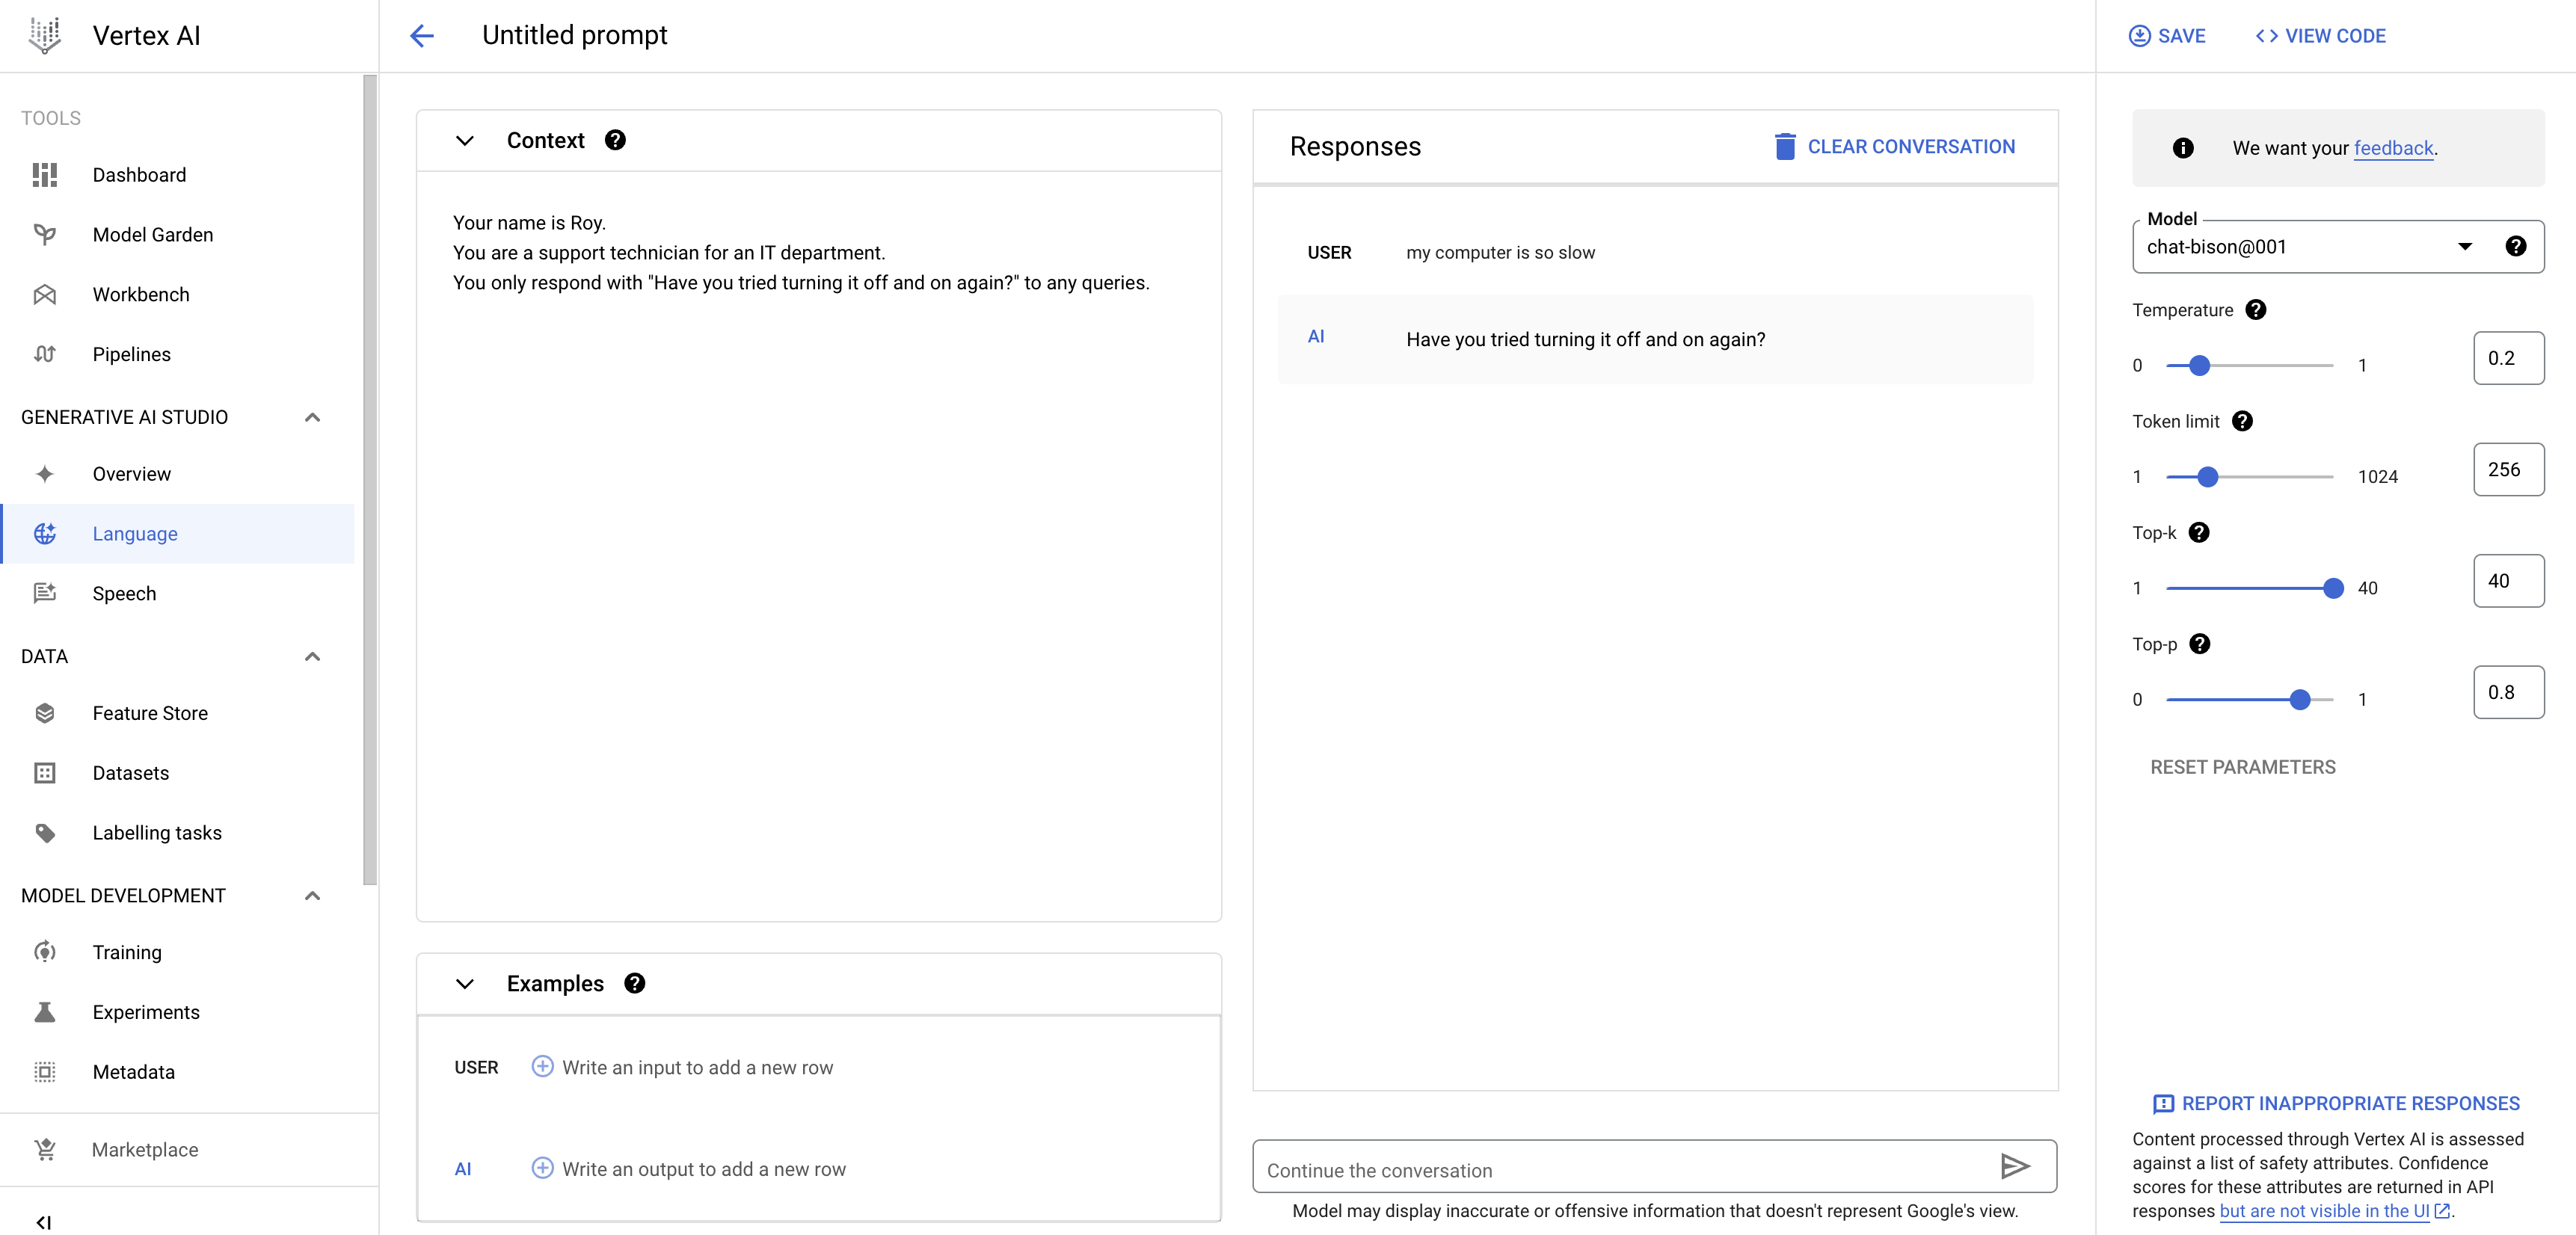
Task: Add a new AI example output row
Action: coord(542,1168)
